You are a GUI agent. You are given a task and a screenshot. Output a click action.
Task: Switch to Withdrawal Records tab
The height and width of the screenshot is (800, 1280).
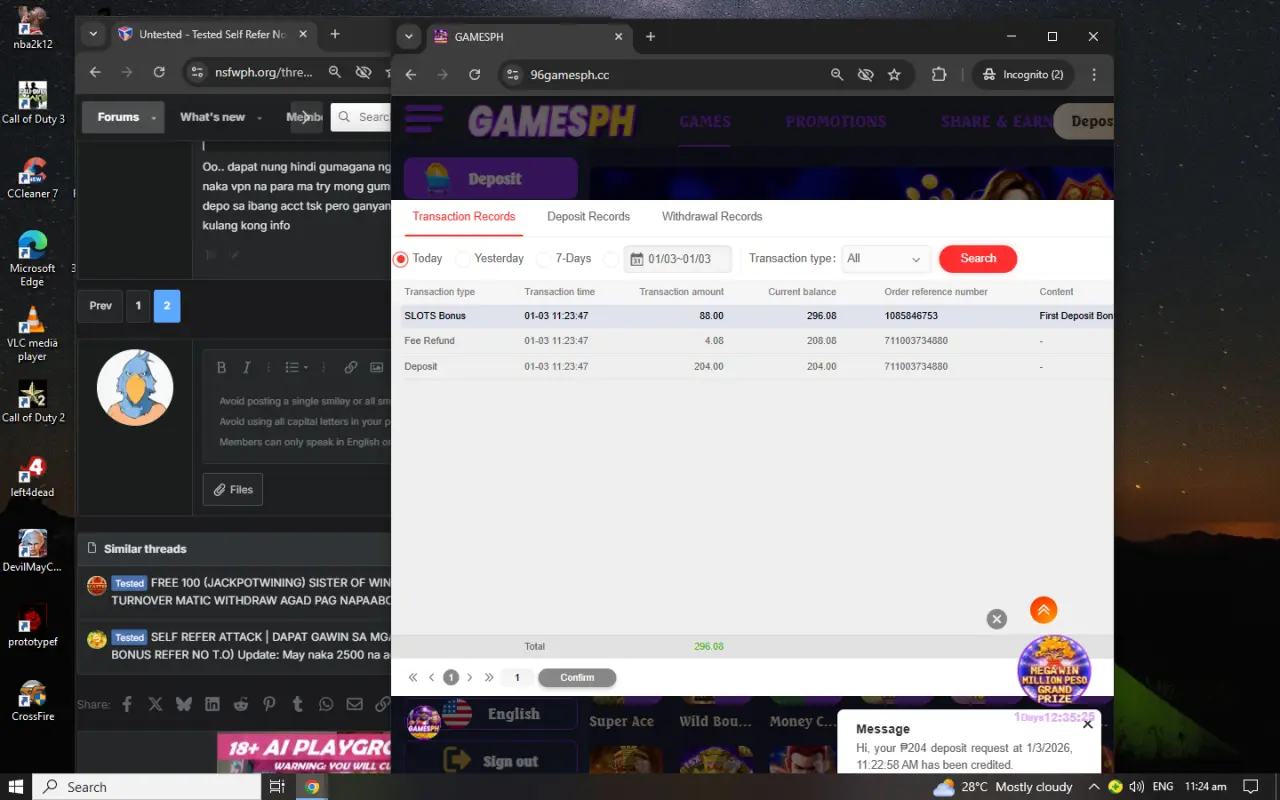click(712, 216)
